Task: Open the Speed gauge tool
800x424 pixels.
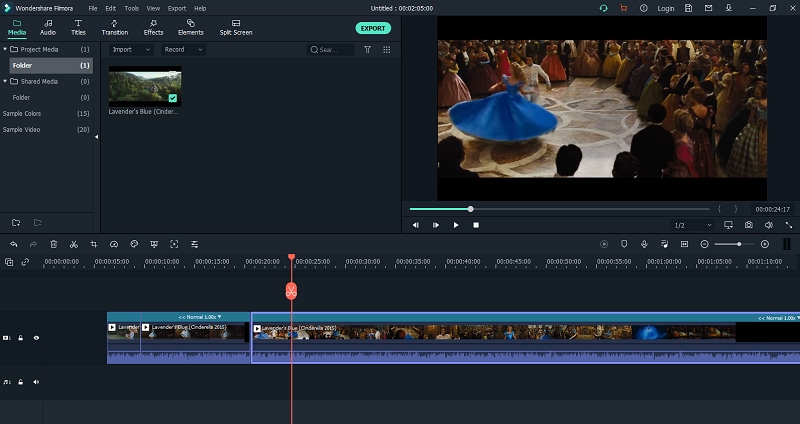Action: pos(114,244)
